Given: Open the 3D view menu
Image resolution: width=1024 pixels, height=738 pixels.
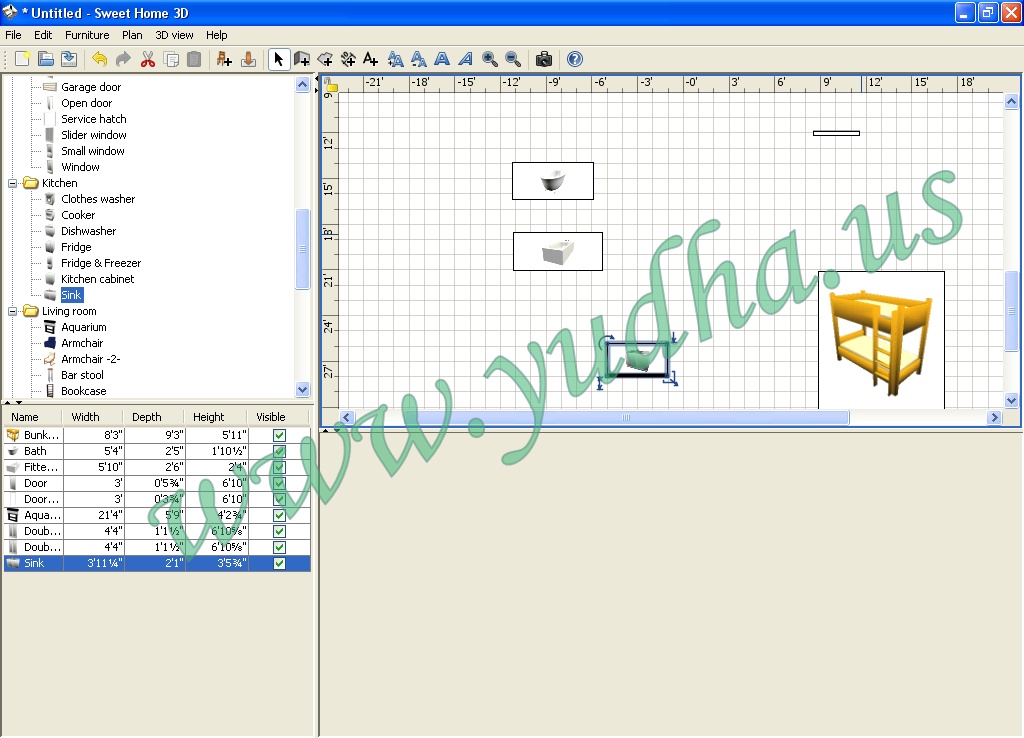Looking at the screenshot, I should pos(174,35).
